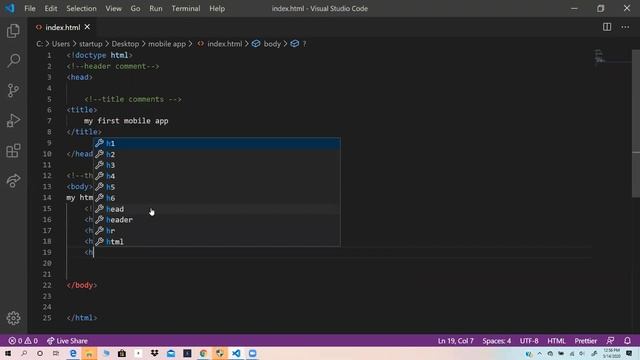Click system clock on the taskbar
The width and height of the screenshot is (640, 360).
[x=611, y=353]
